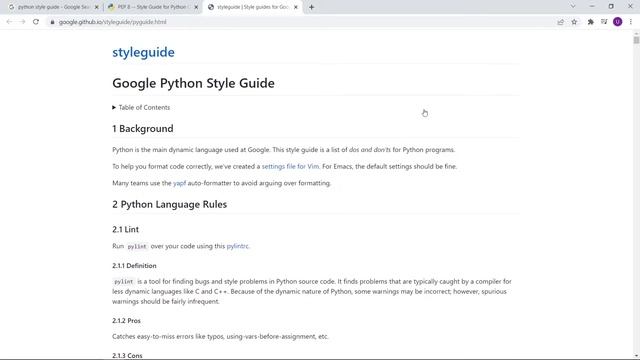Open the pylintrc link
Image resolution: width=640 pixels, height=360 pixels.
tap(238, 246)
